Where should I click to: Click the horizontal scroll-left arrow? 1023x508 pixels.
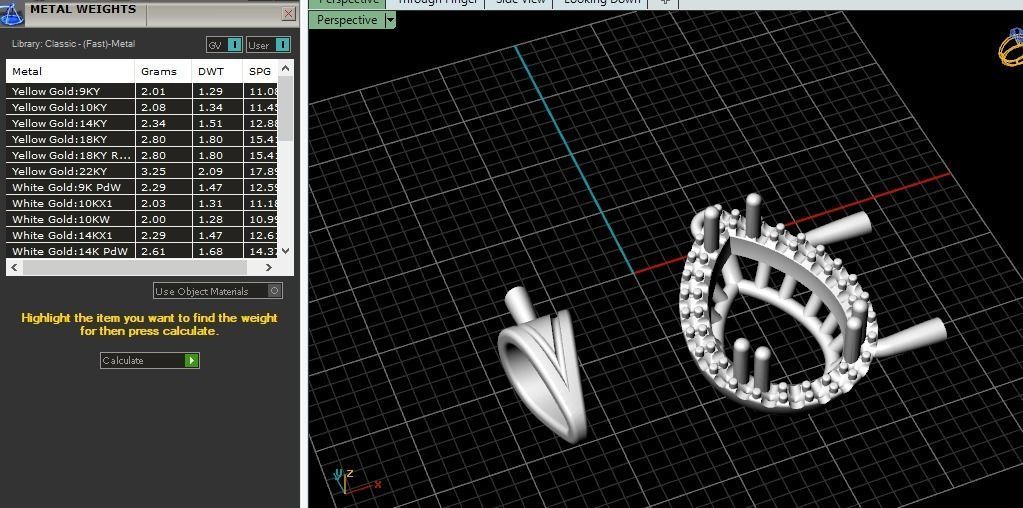(14, 267)
